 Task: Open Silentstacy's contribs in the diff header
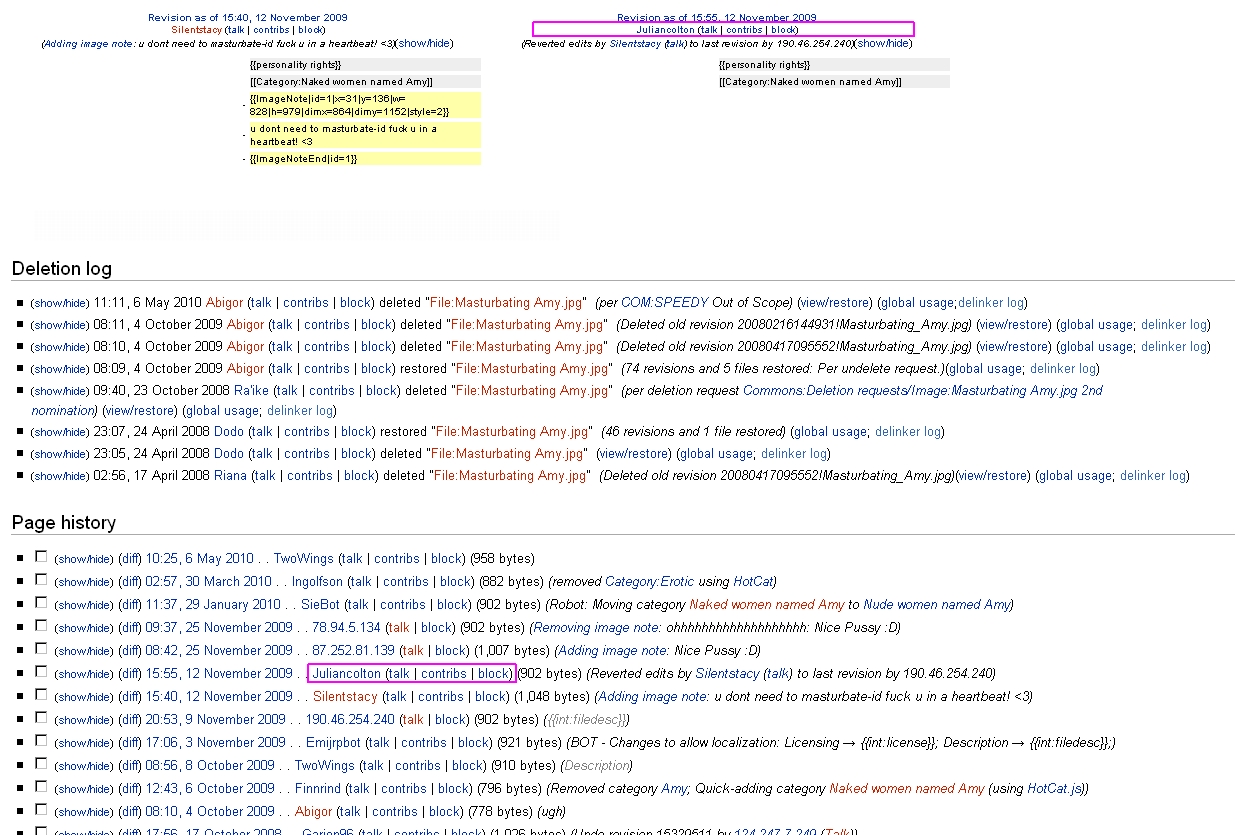[x=271, y=30]
